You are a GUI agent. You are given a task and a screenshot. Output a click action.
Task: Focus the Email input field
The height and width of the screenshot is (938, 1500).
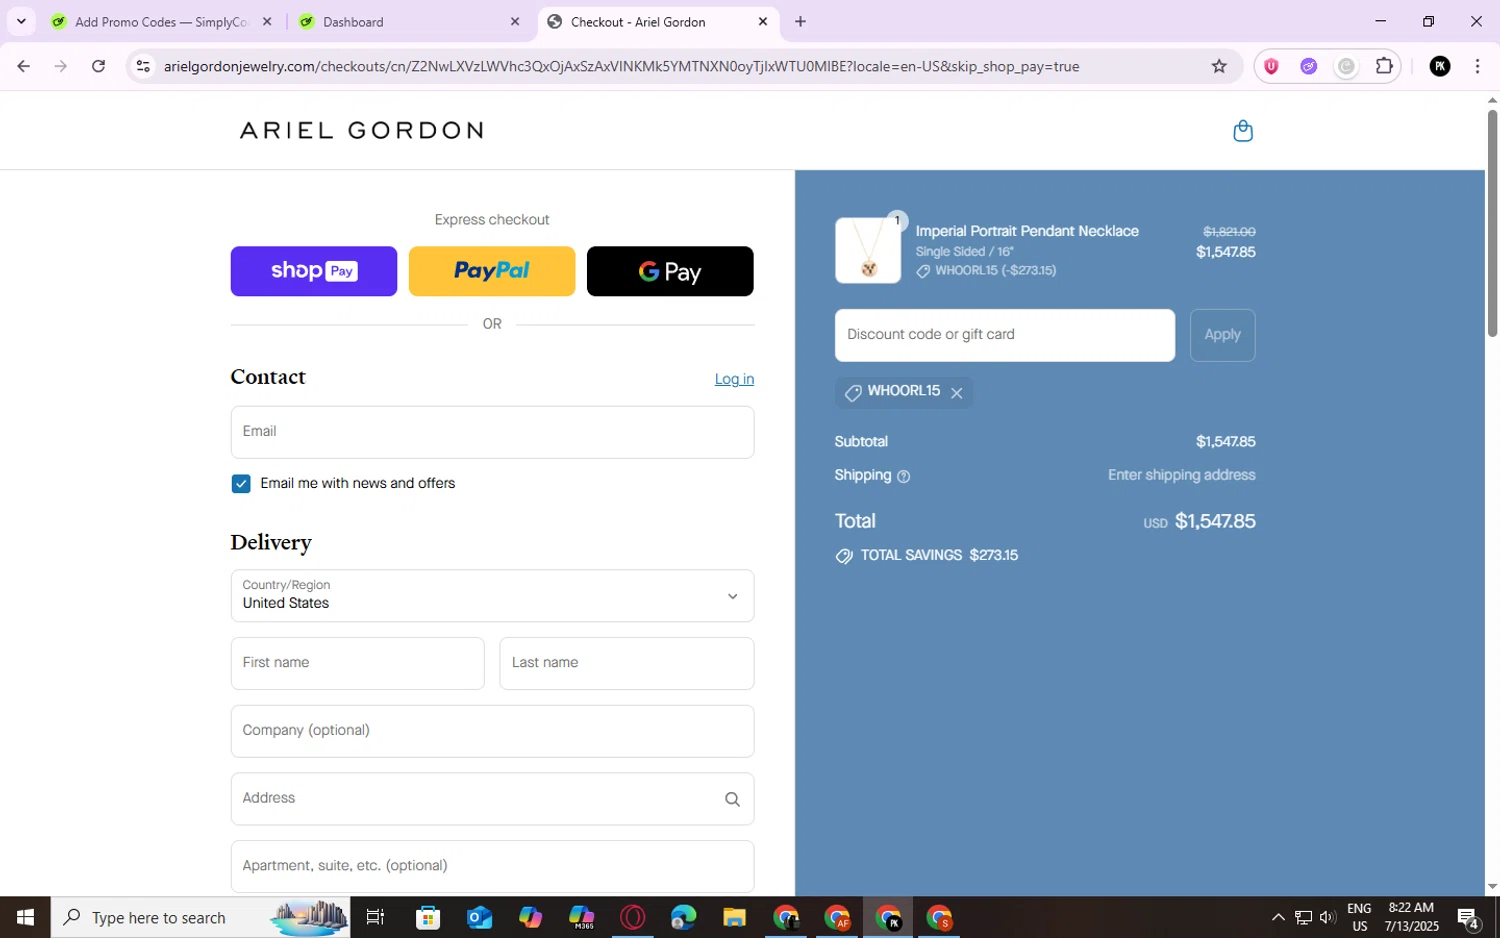click(492, 432)
